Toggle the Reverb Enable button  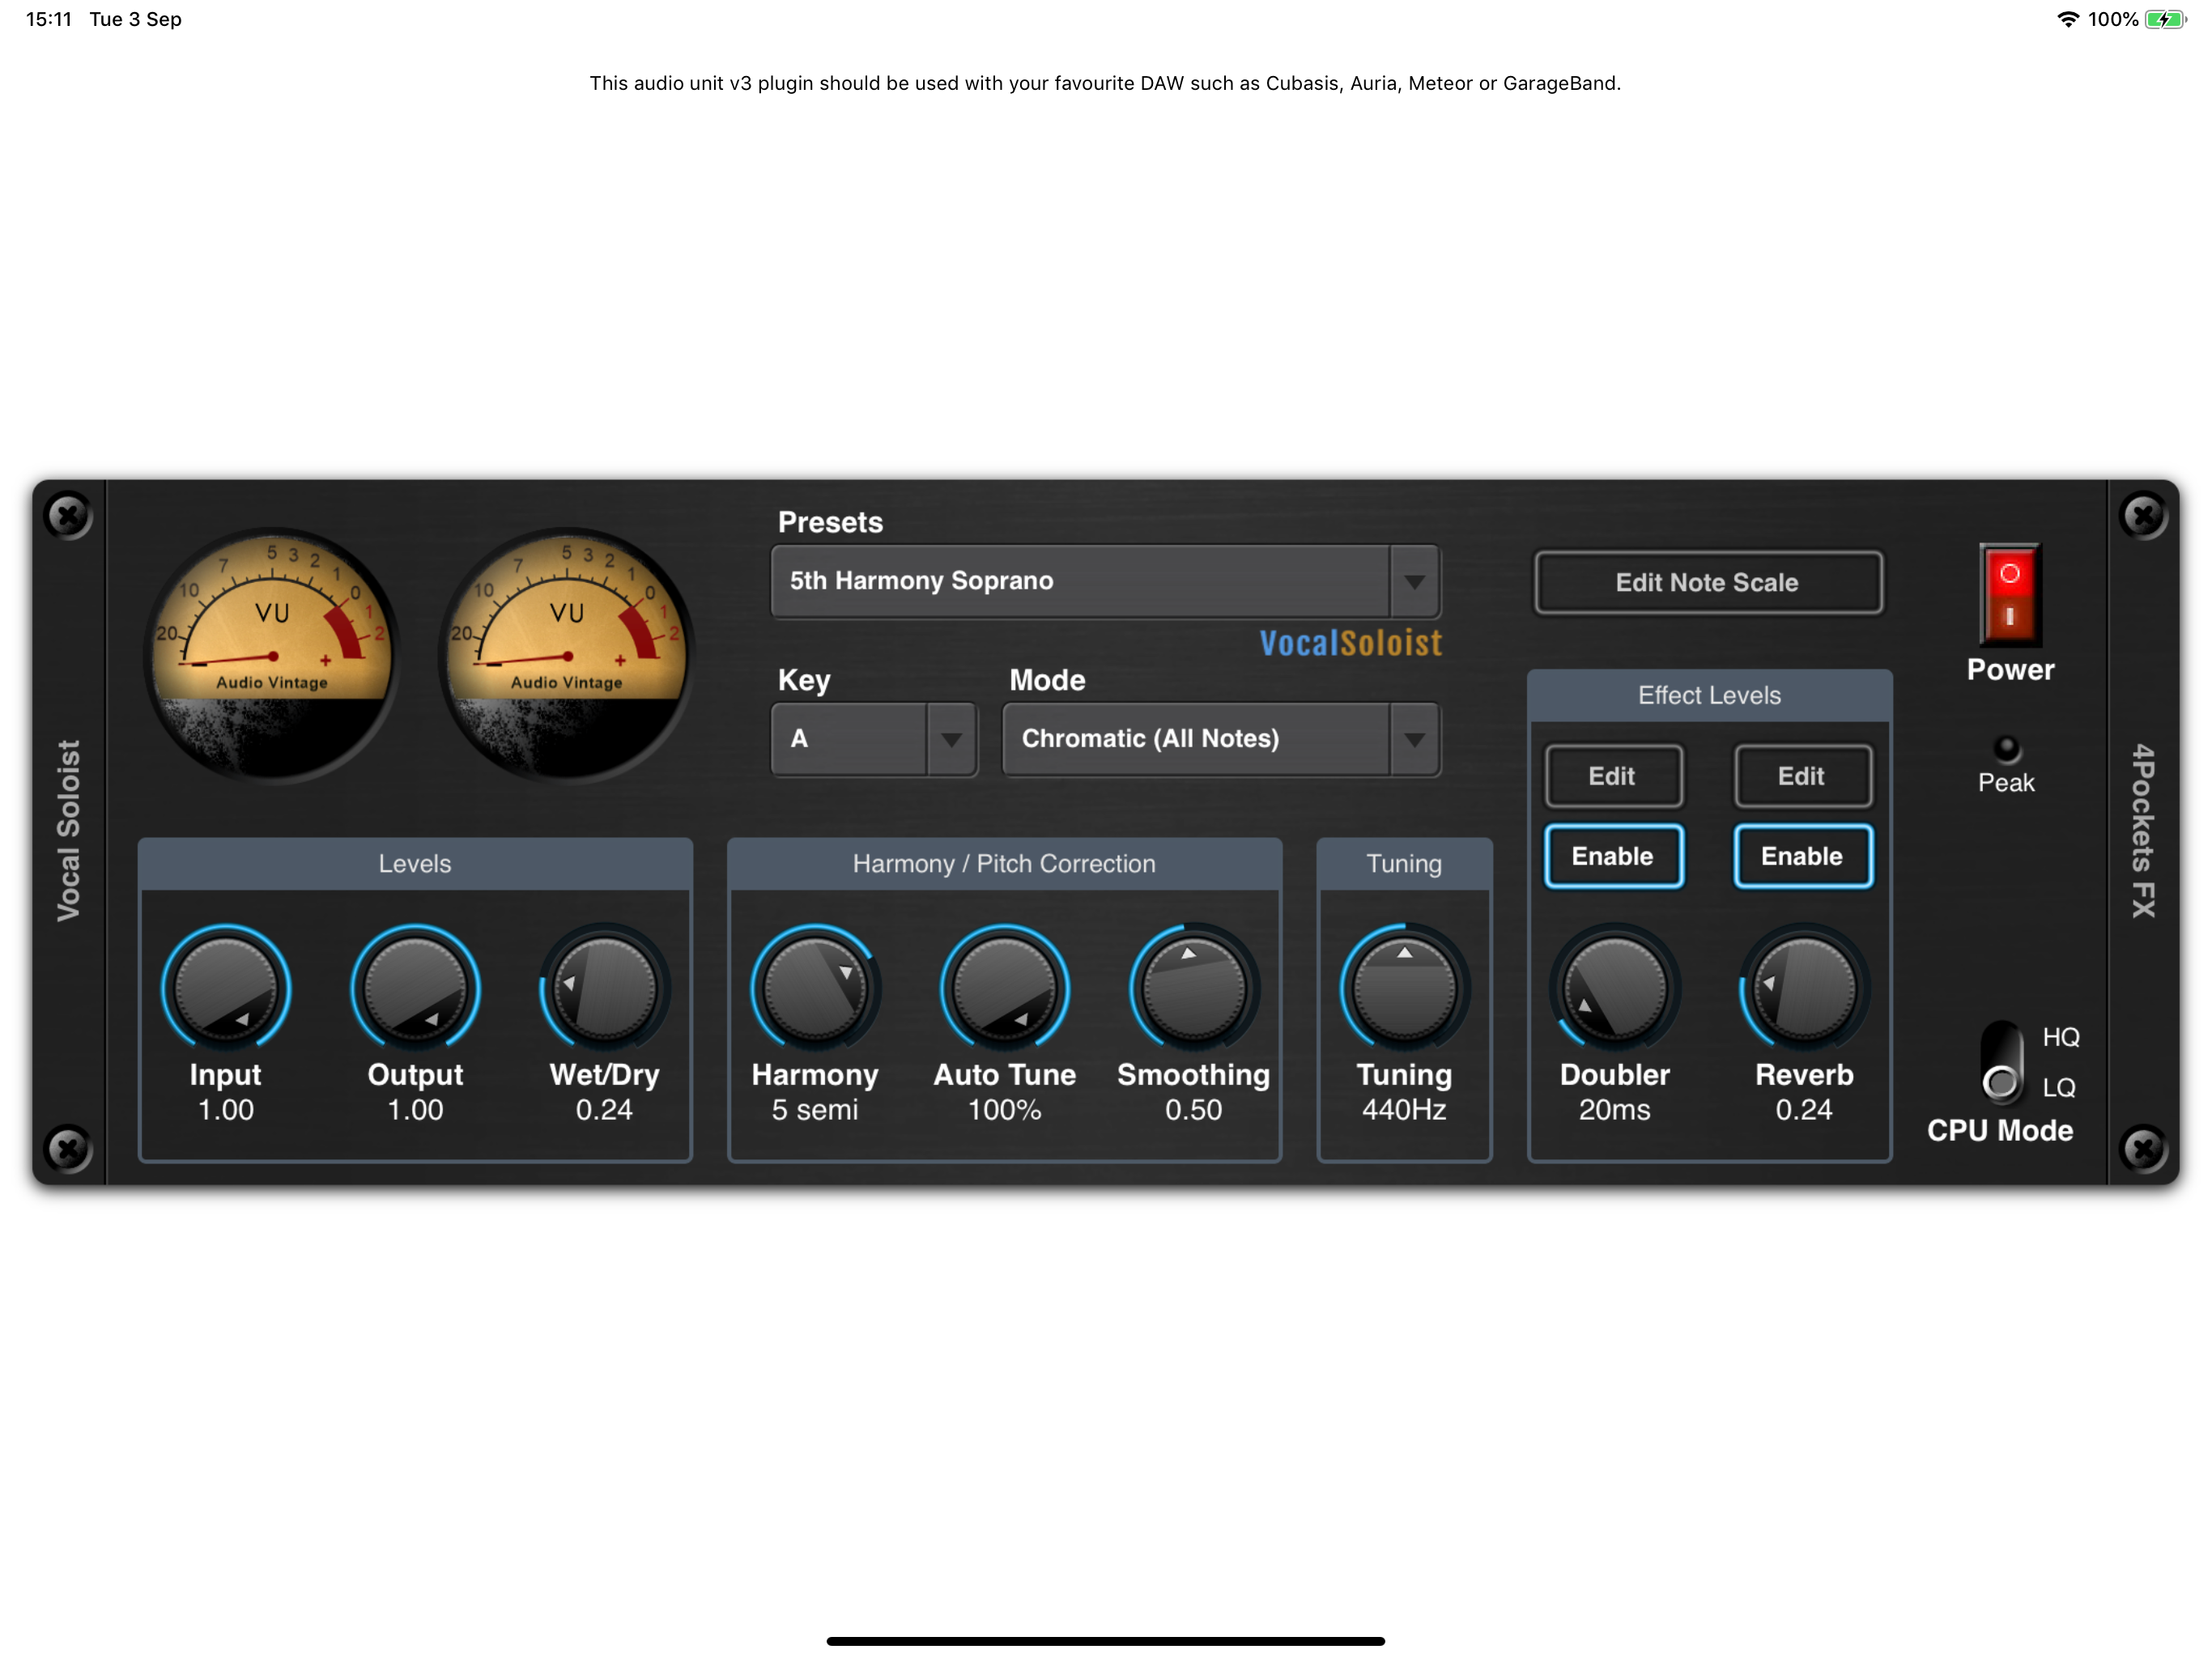coord(1802,856)
